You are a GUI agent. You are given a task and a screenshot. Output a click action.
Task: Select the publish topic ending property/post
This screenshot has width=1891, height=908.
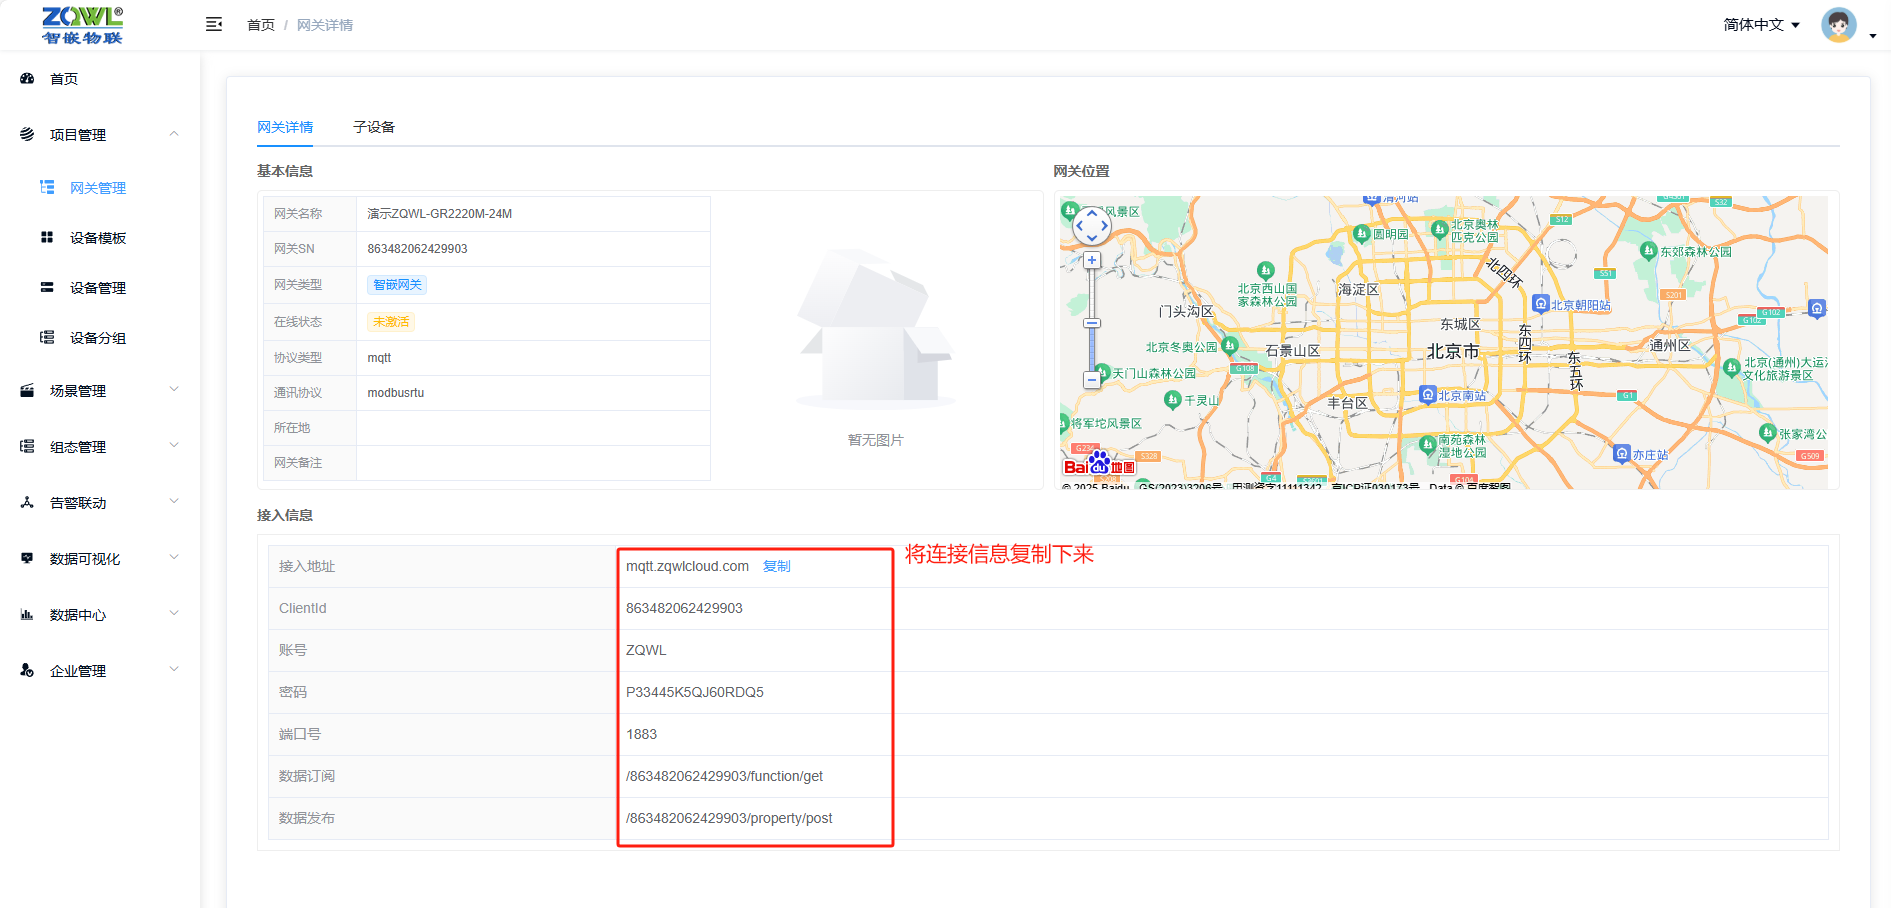(x=729, y=818)
